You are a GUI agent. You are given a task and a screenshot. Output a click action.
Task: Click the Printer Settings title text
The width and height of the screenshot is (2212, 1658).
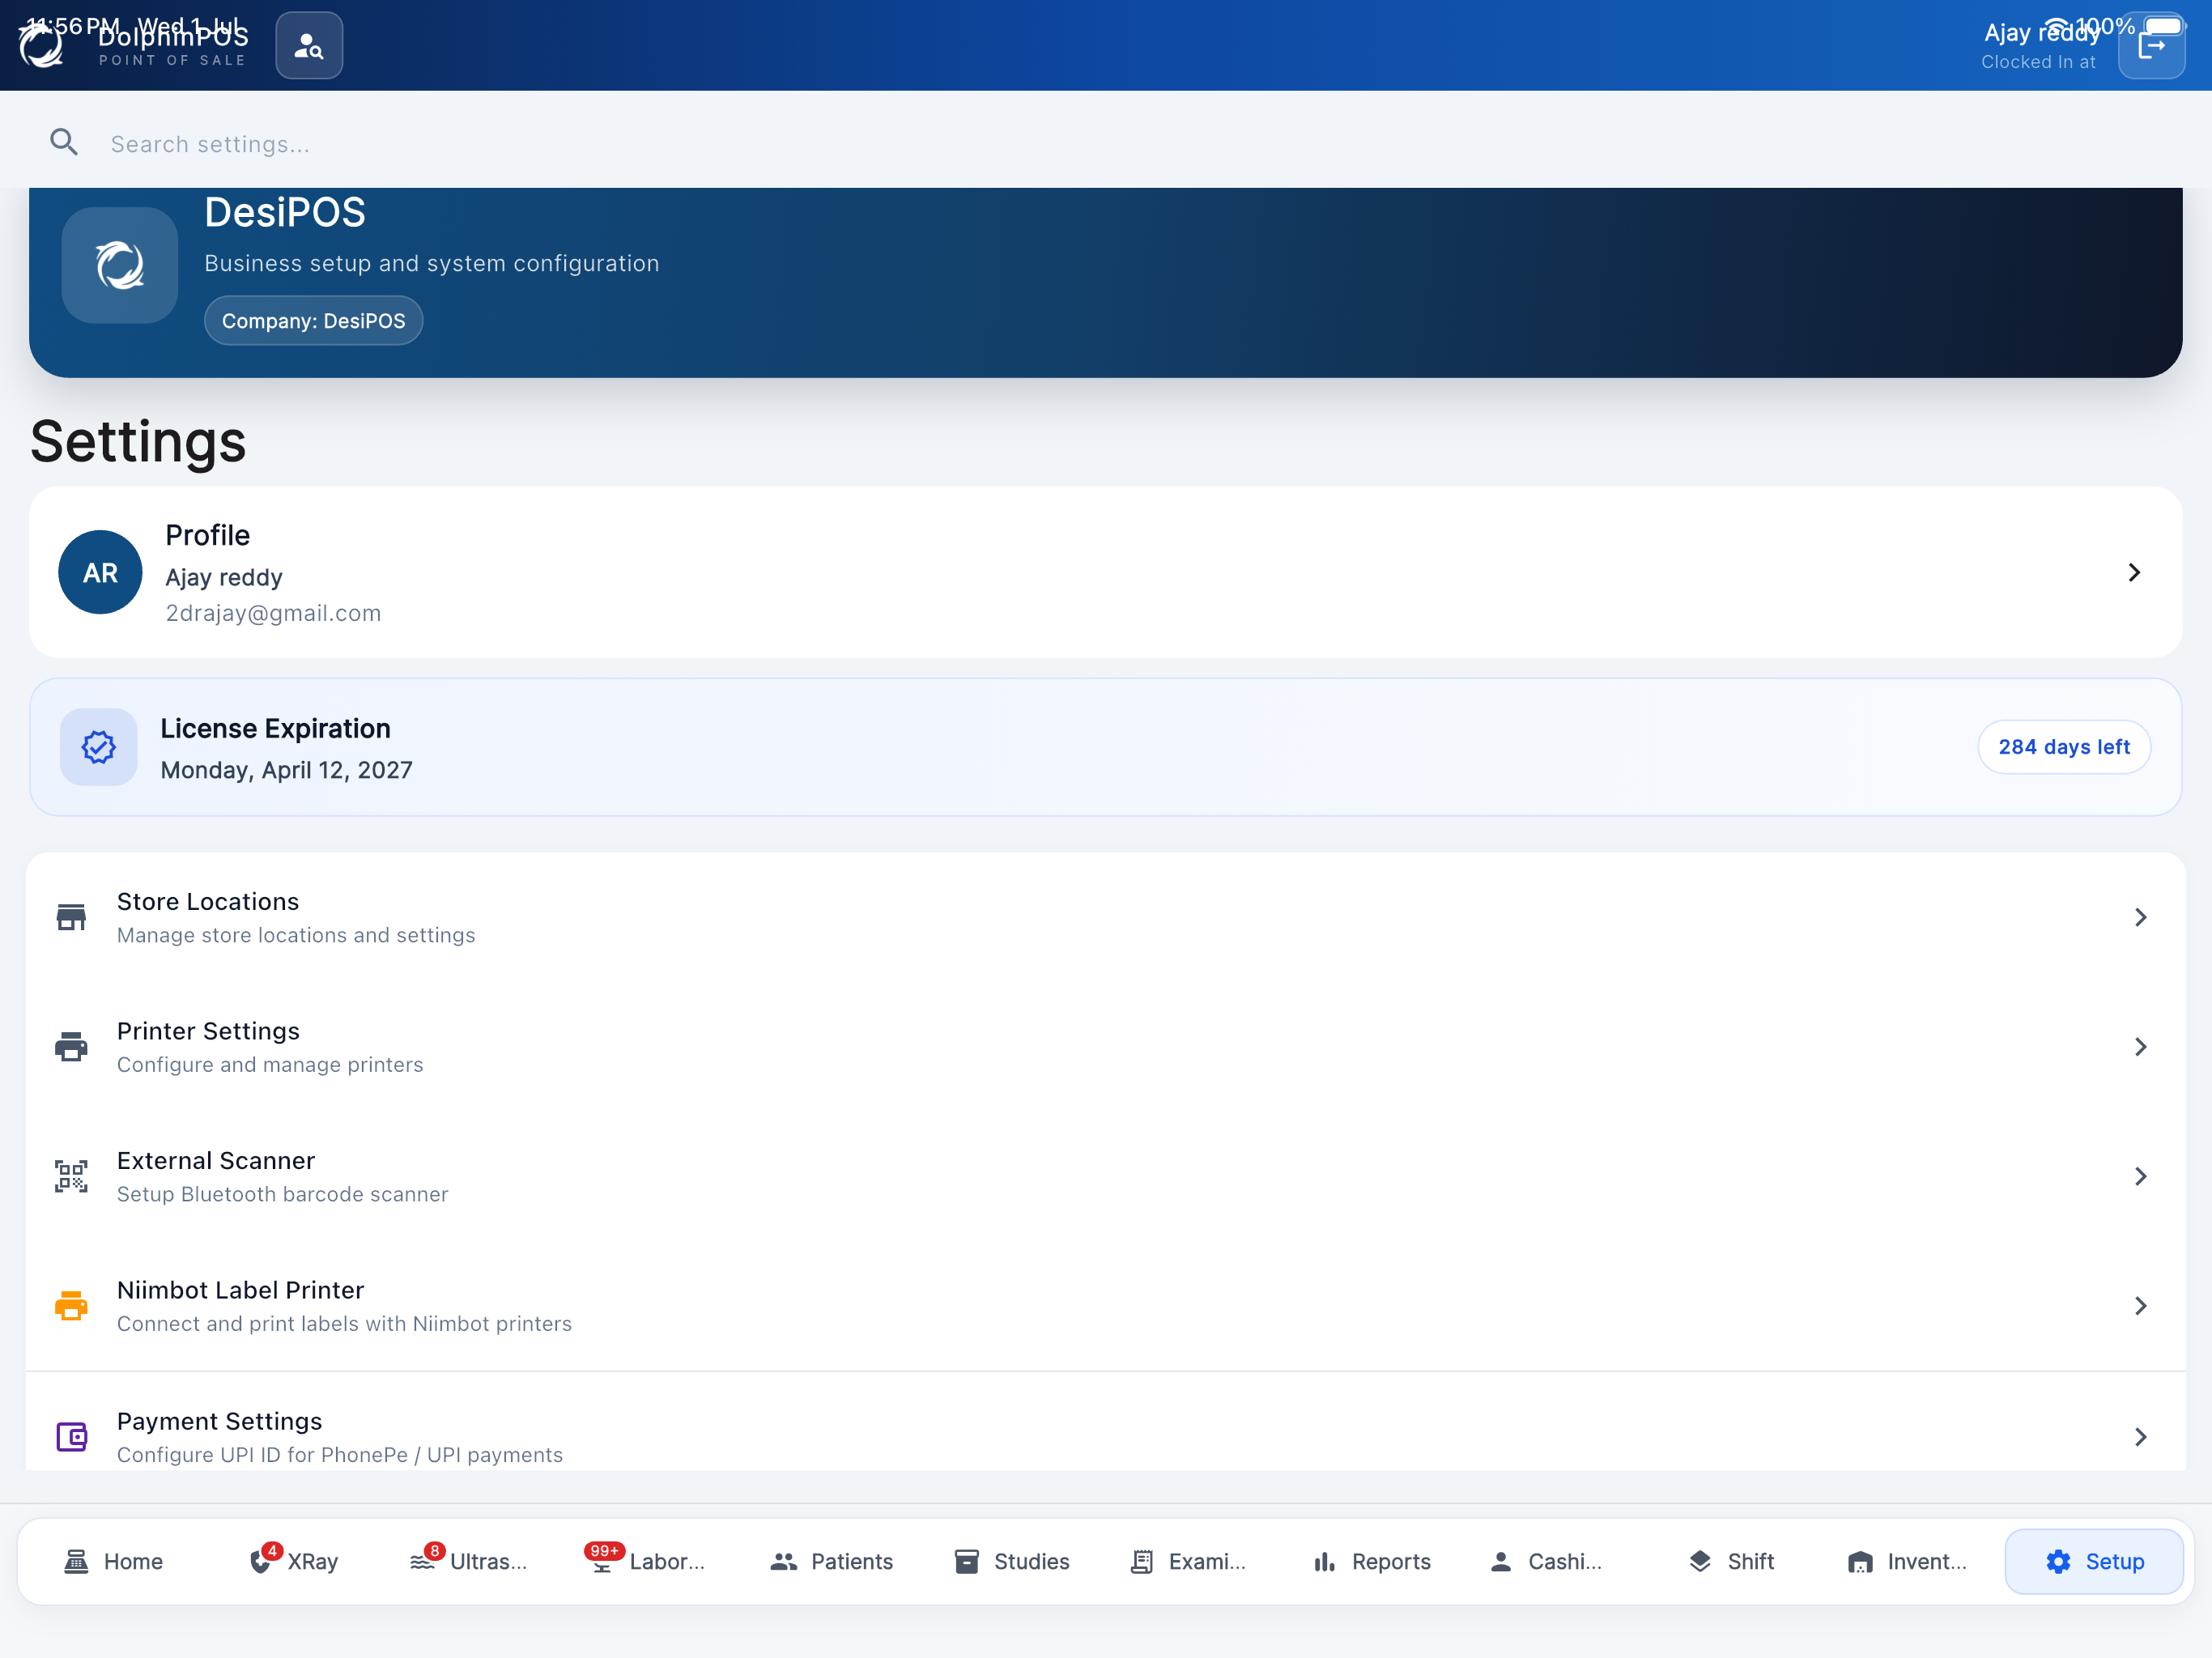pyautogui.click(x=208, y=1031)
